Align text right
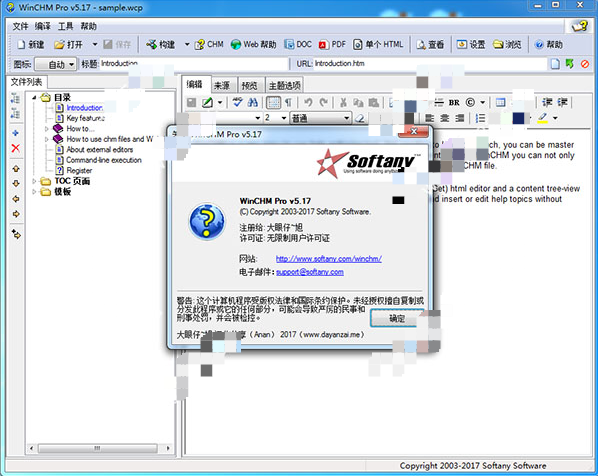The image size is (598, 476). click(x=460, y=118)
